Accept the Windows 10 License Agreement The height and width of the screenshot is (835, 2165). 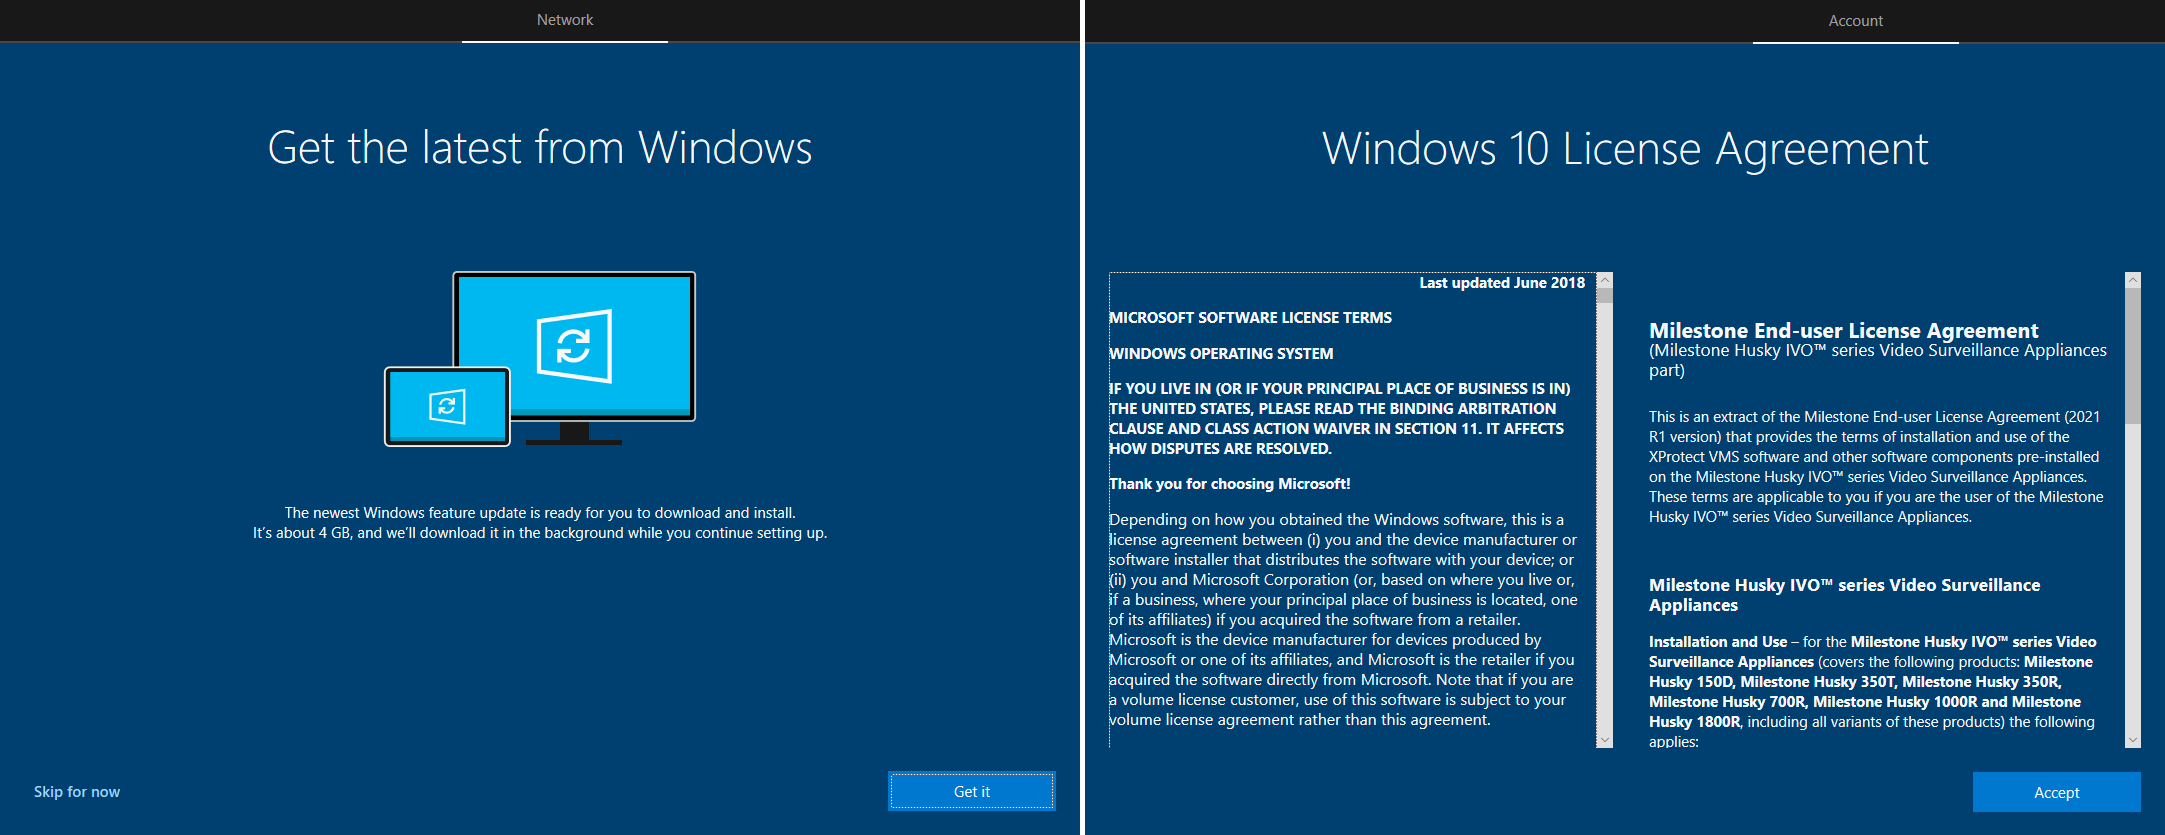(2056, 793)
